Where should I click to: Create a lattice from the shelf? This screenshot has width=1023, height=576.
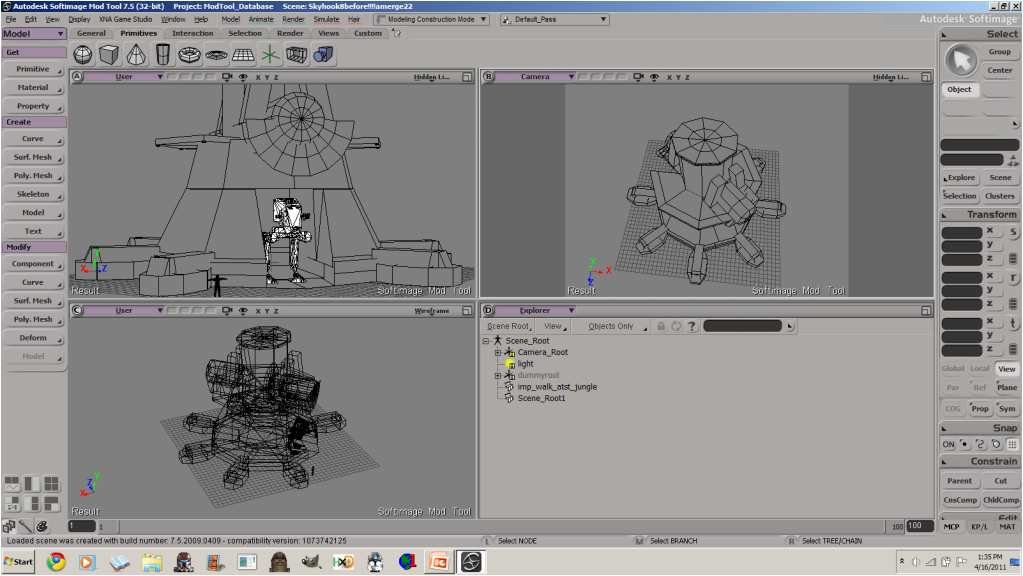(296, 55)
